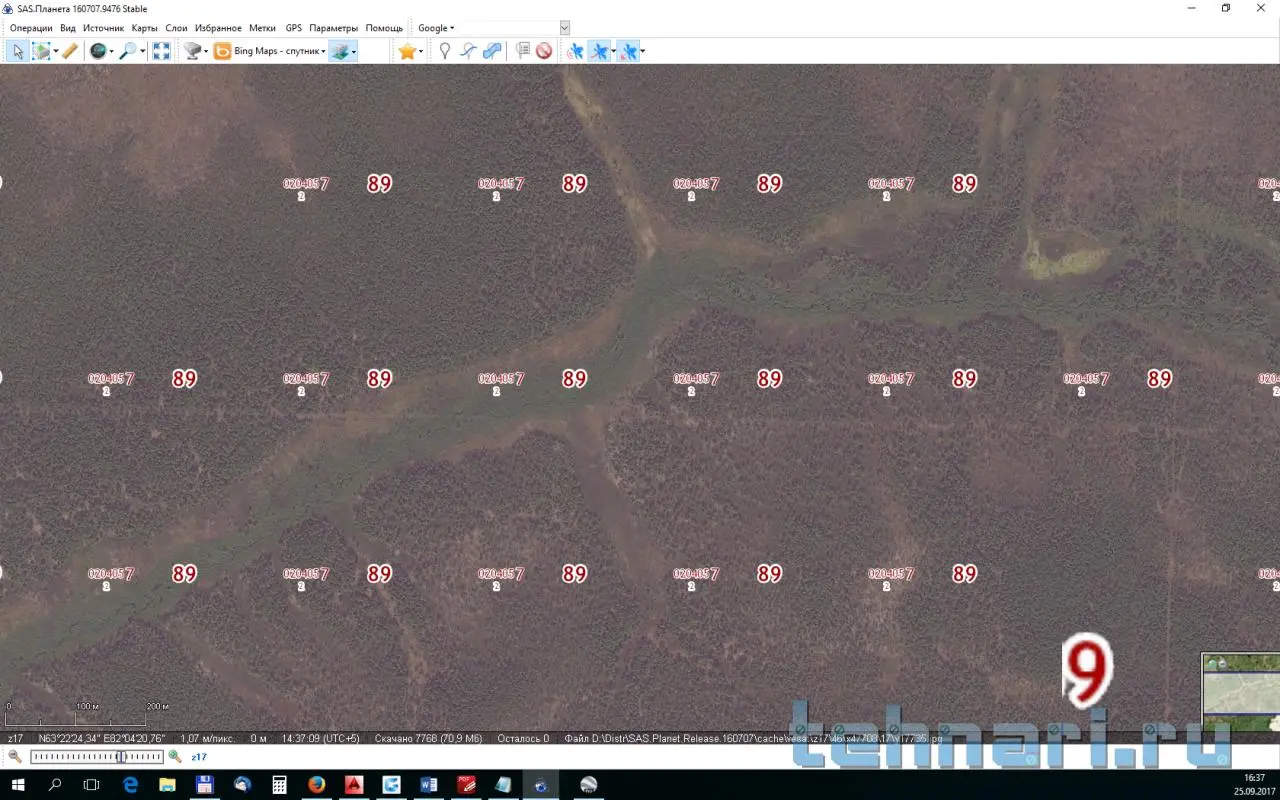This screenshot has height=800, width=1280.
Task: Click the overlay layers stack icon
Action: 340,51
